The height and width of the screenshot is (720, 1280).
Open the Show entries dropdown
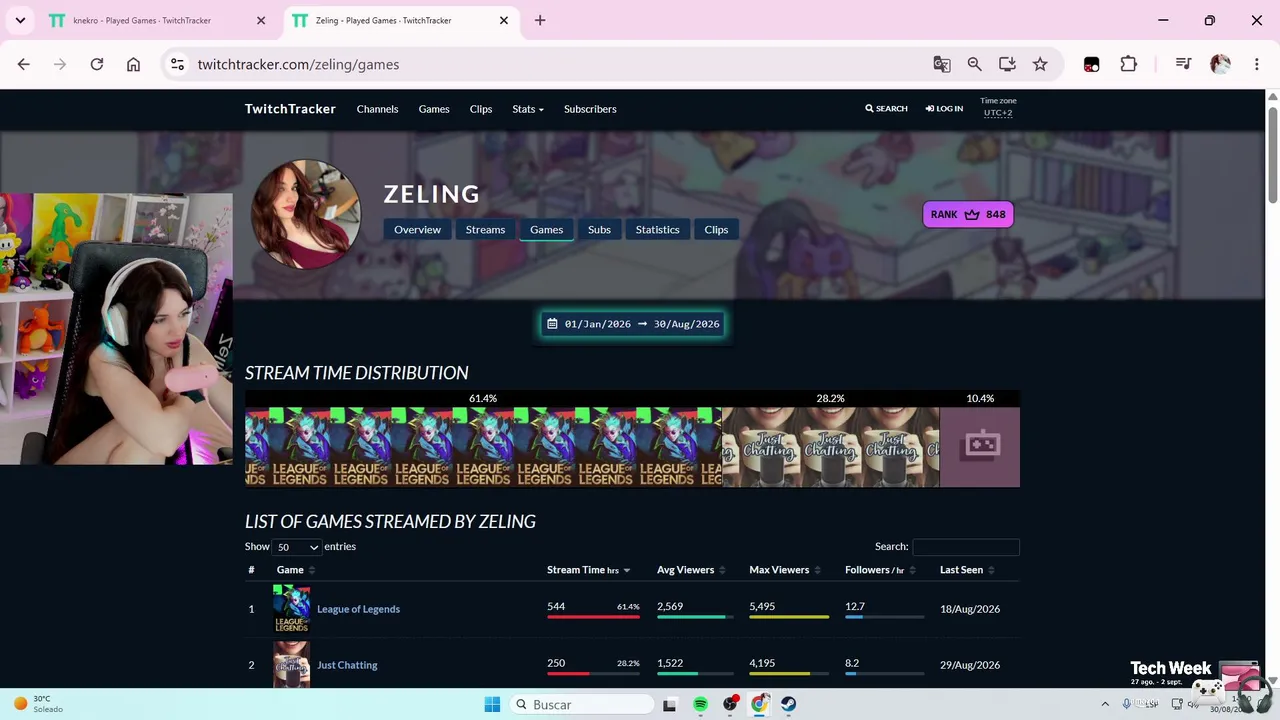point(297,547)
